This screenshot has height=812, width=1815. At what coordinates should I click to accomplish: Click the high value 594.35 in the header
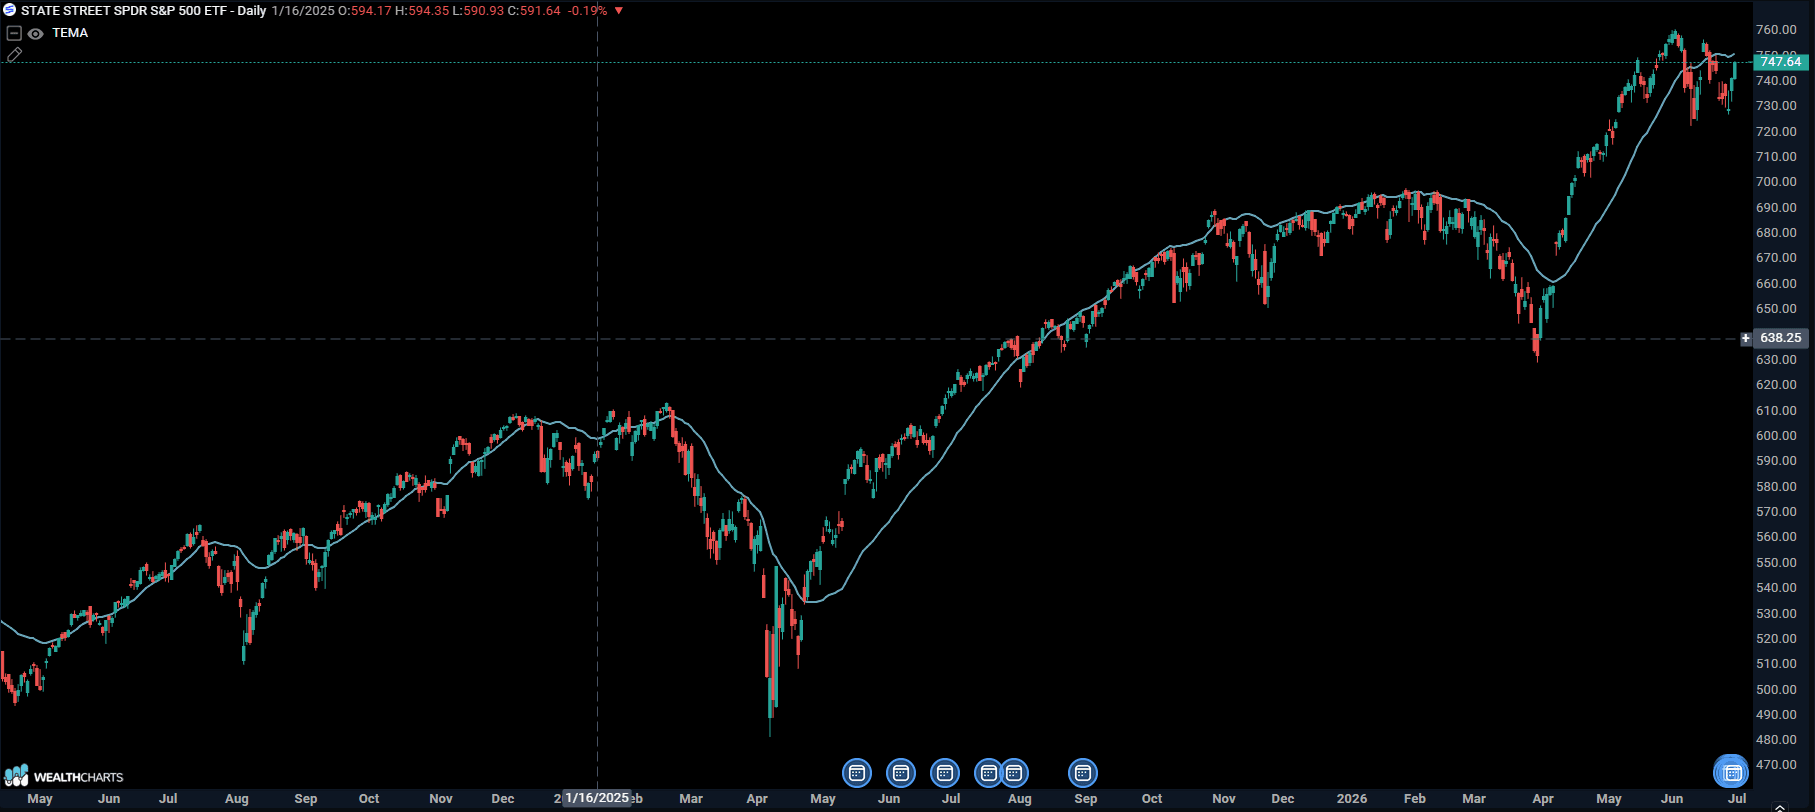click(x=429, y=11)
